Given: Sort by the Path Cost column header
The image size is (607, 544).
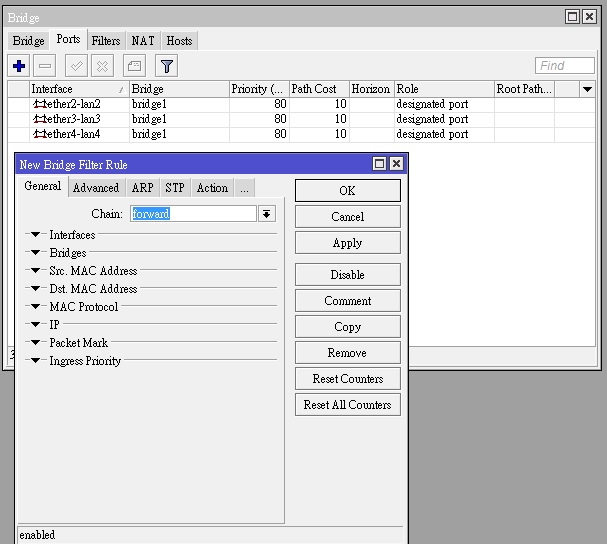Looking at the screenshot, I should pyautogui.click(x=319, y=89).
